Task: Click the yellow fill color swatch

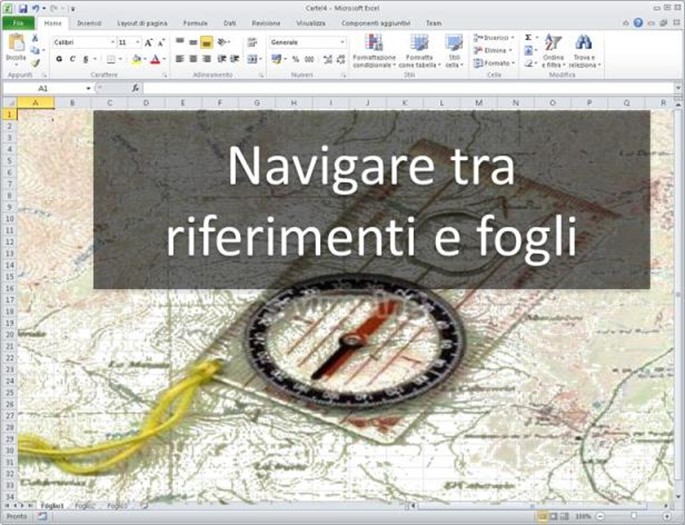Action: coord(137,59)
